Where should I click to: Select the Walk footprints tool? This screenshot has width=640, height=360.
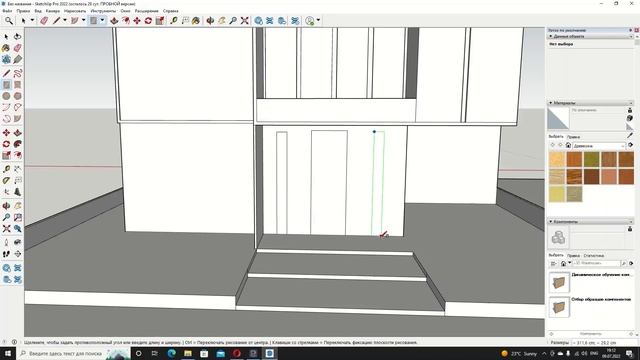pos(6,254)
